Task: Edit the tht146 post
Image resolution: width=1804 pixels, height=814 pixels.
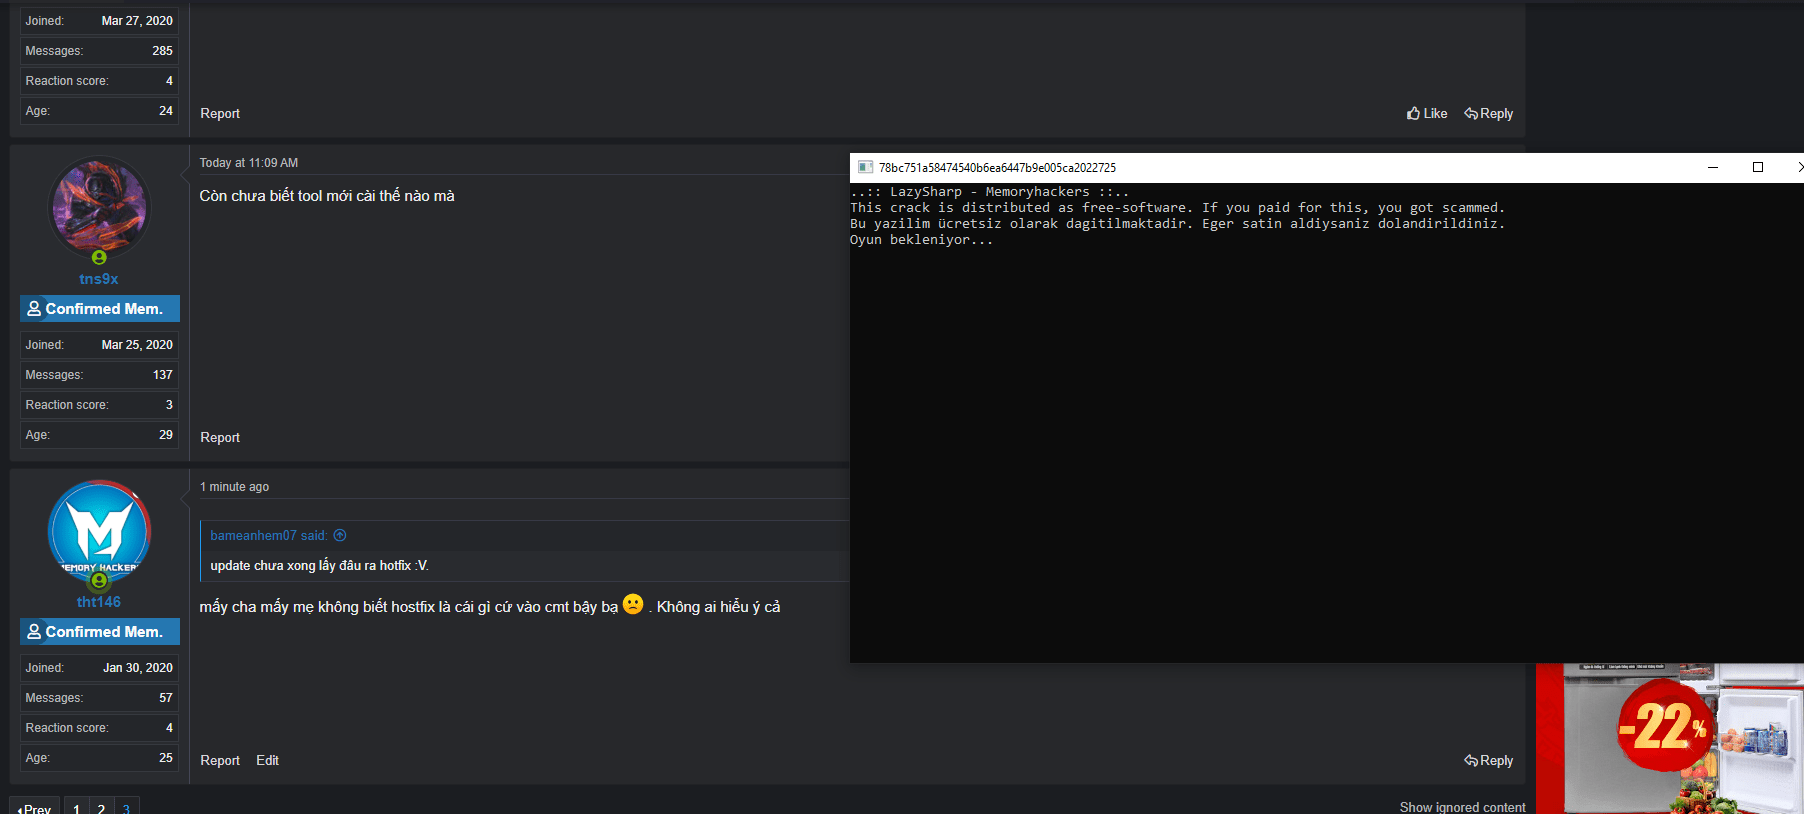Action: pyautogui.click(x=267, y=760)
